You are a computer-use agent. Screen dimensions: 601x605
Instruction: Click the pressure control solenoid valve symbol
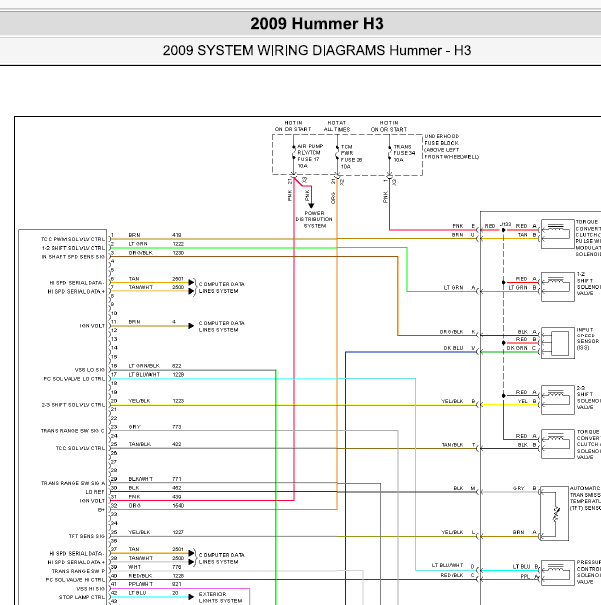[x=557, y=573]
